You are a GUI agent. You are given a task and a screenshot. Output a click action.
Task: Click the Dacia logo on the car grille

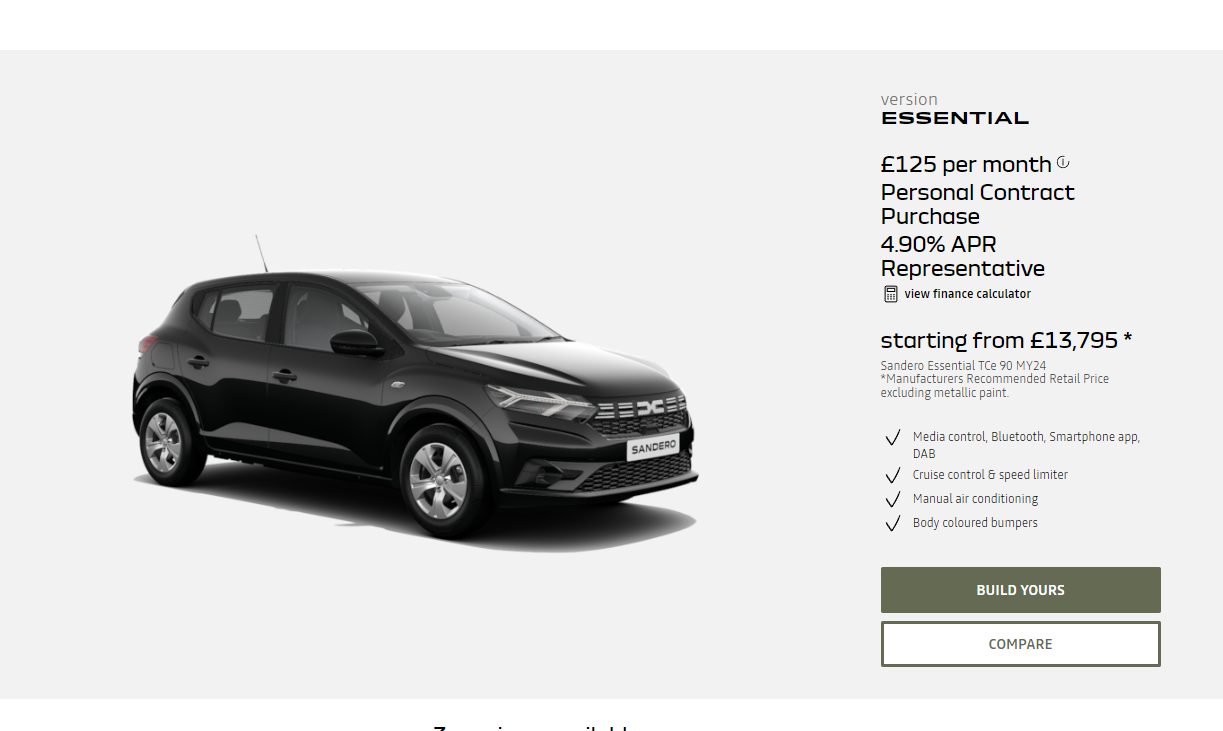tap(649, 407)
